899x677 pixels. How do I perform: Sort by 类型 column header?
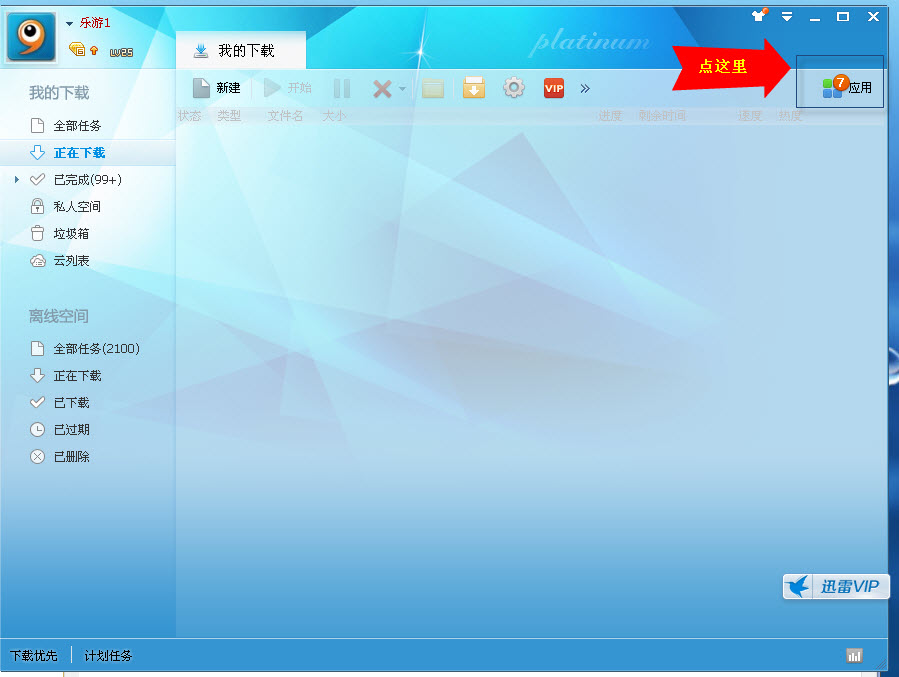[229, 116]
